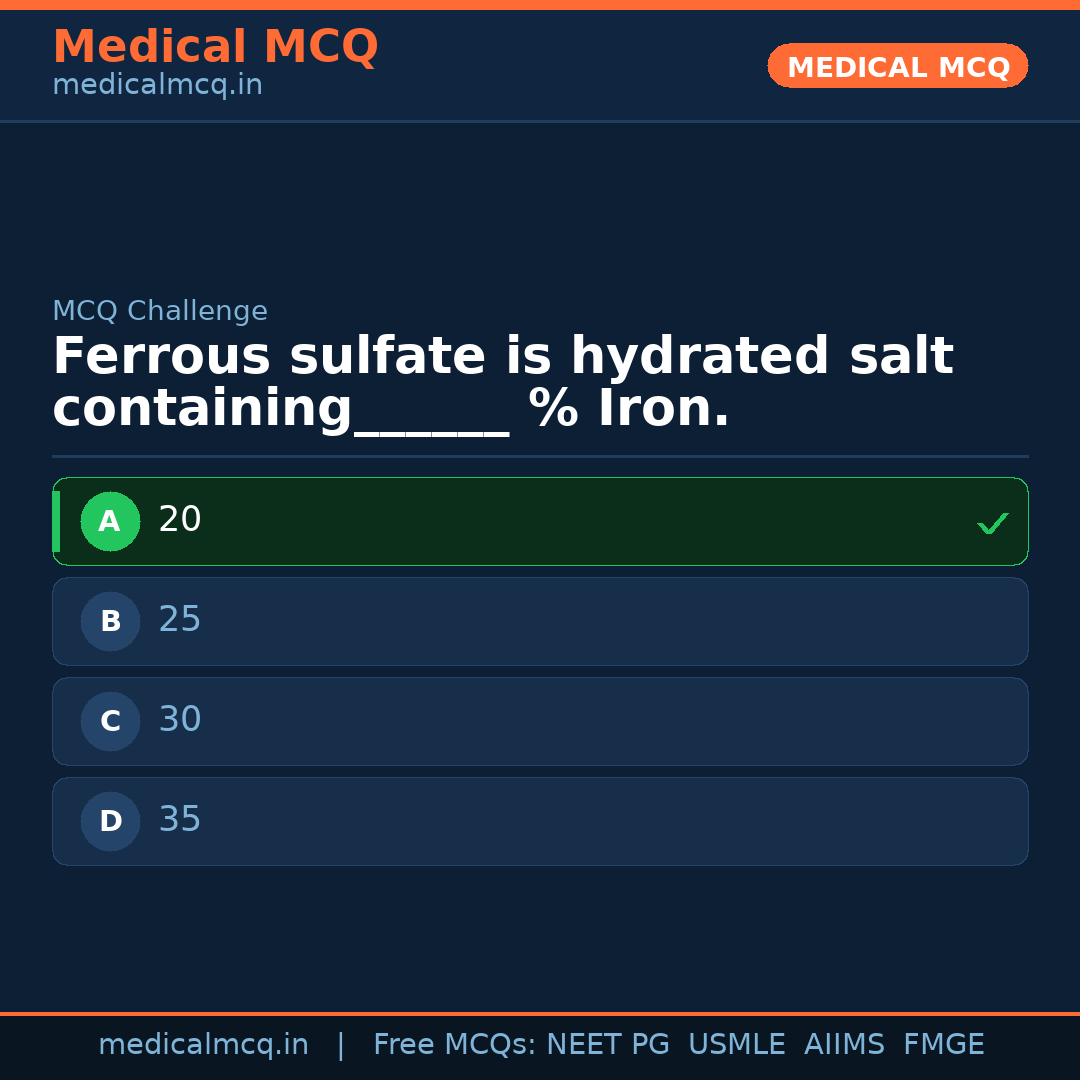Click the USMLE footer label

[x=736, y=1045]
